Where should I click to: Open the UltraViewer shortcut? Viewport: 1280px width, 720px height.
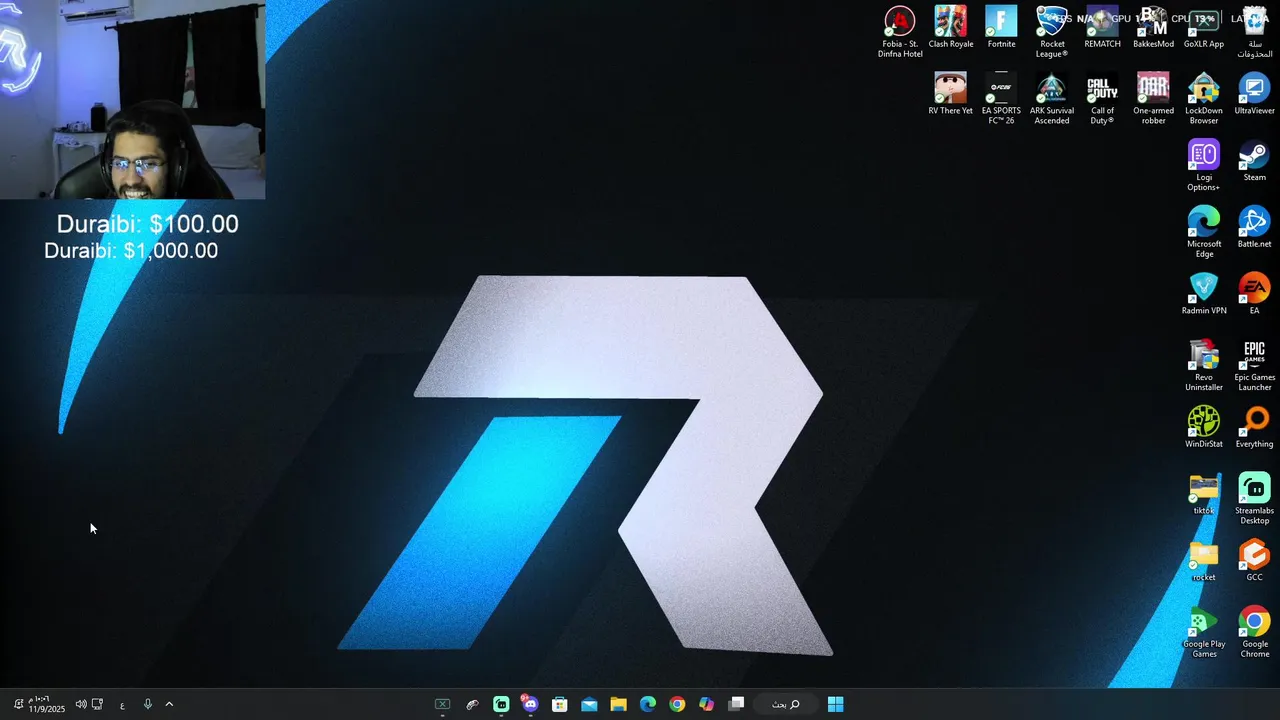click(1254, 94)
